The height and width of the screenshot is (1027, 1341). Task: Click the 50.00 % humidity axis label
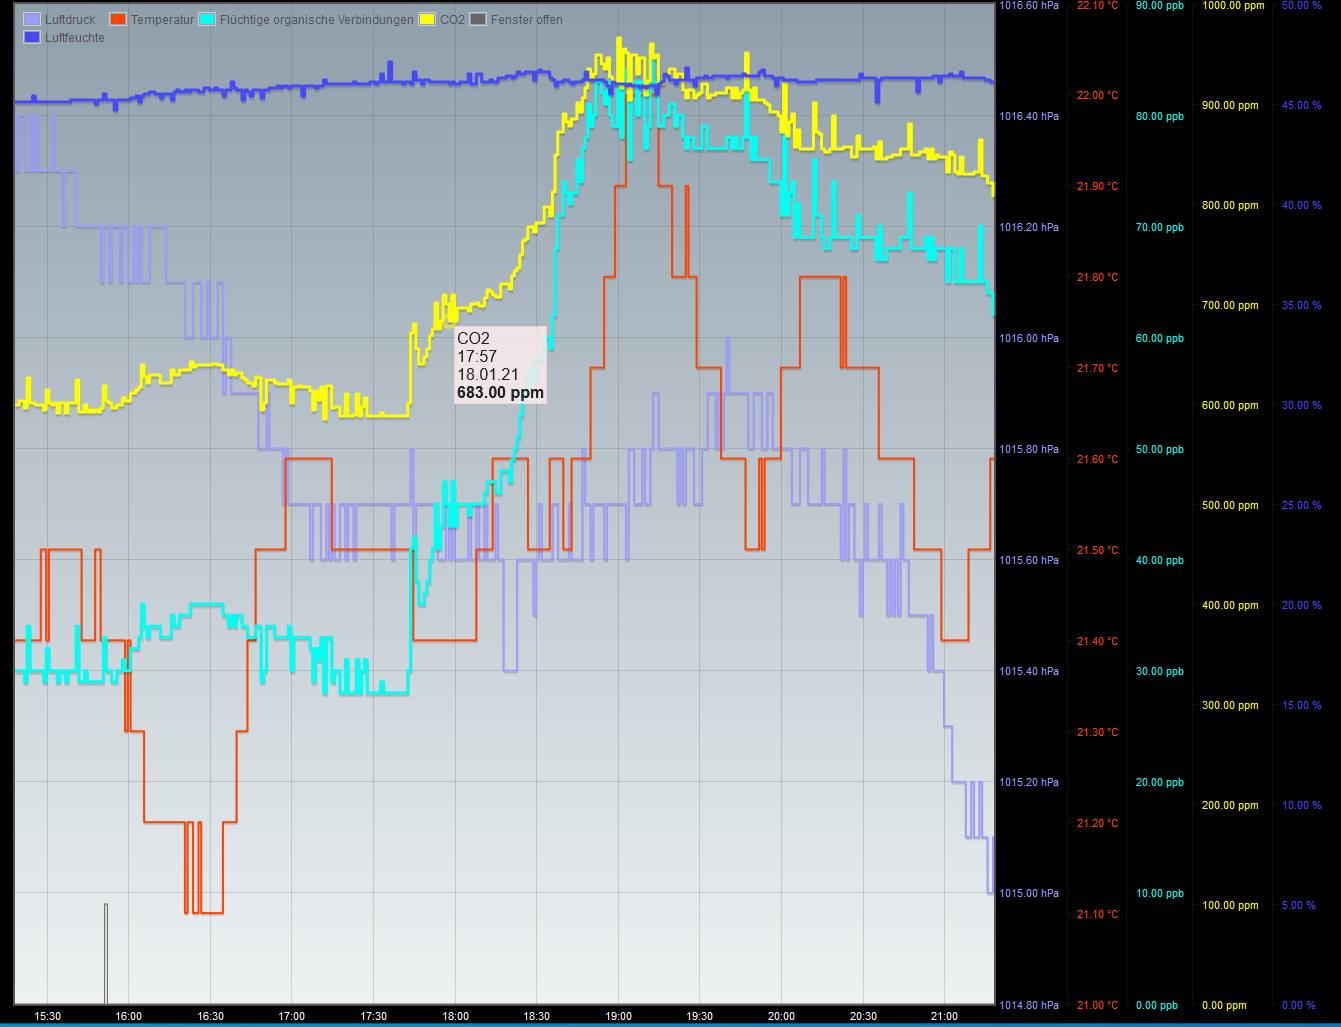pyautogui.click(x=1302, y=6)
